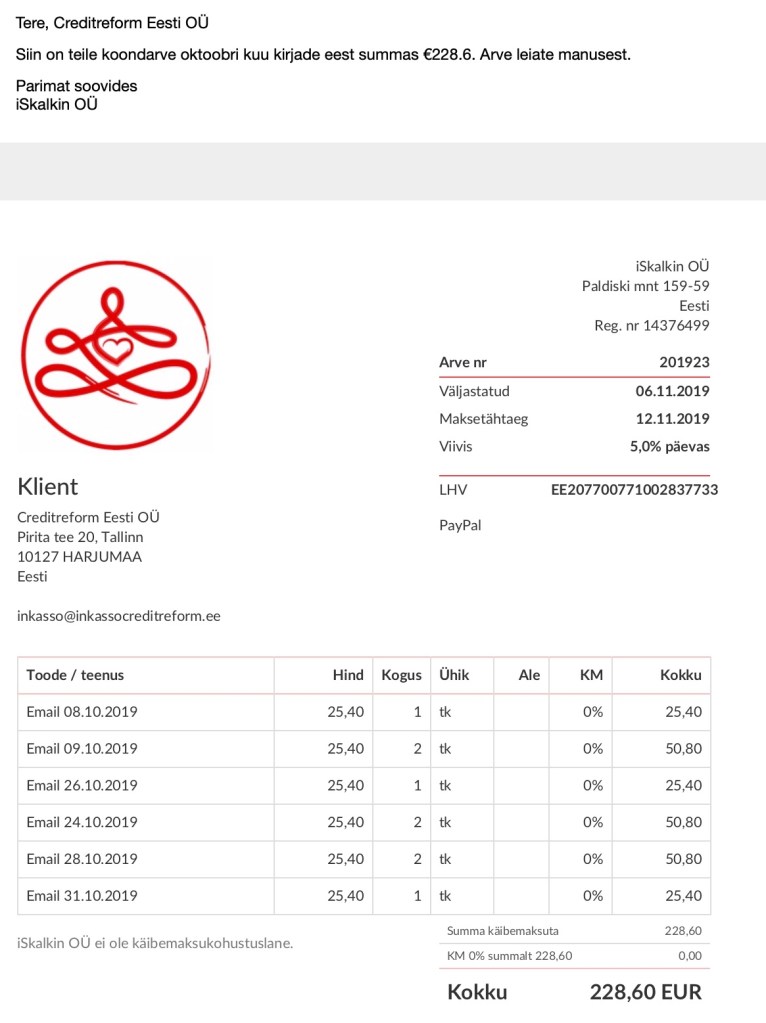Select the Email 09.10.2019 row item
Viewport: 766px width, 1023px height.
[82, 749]
